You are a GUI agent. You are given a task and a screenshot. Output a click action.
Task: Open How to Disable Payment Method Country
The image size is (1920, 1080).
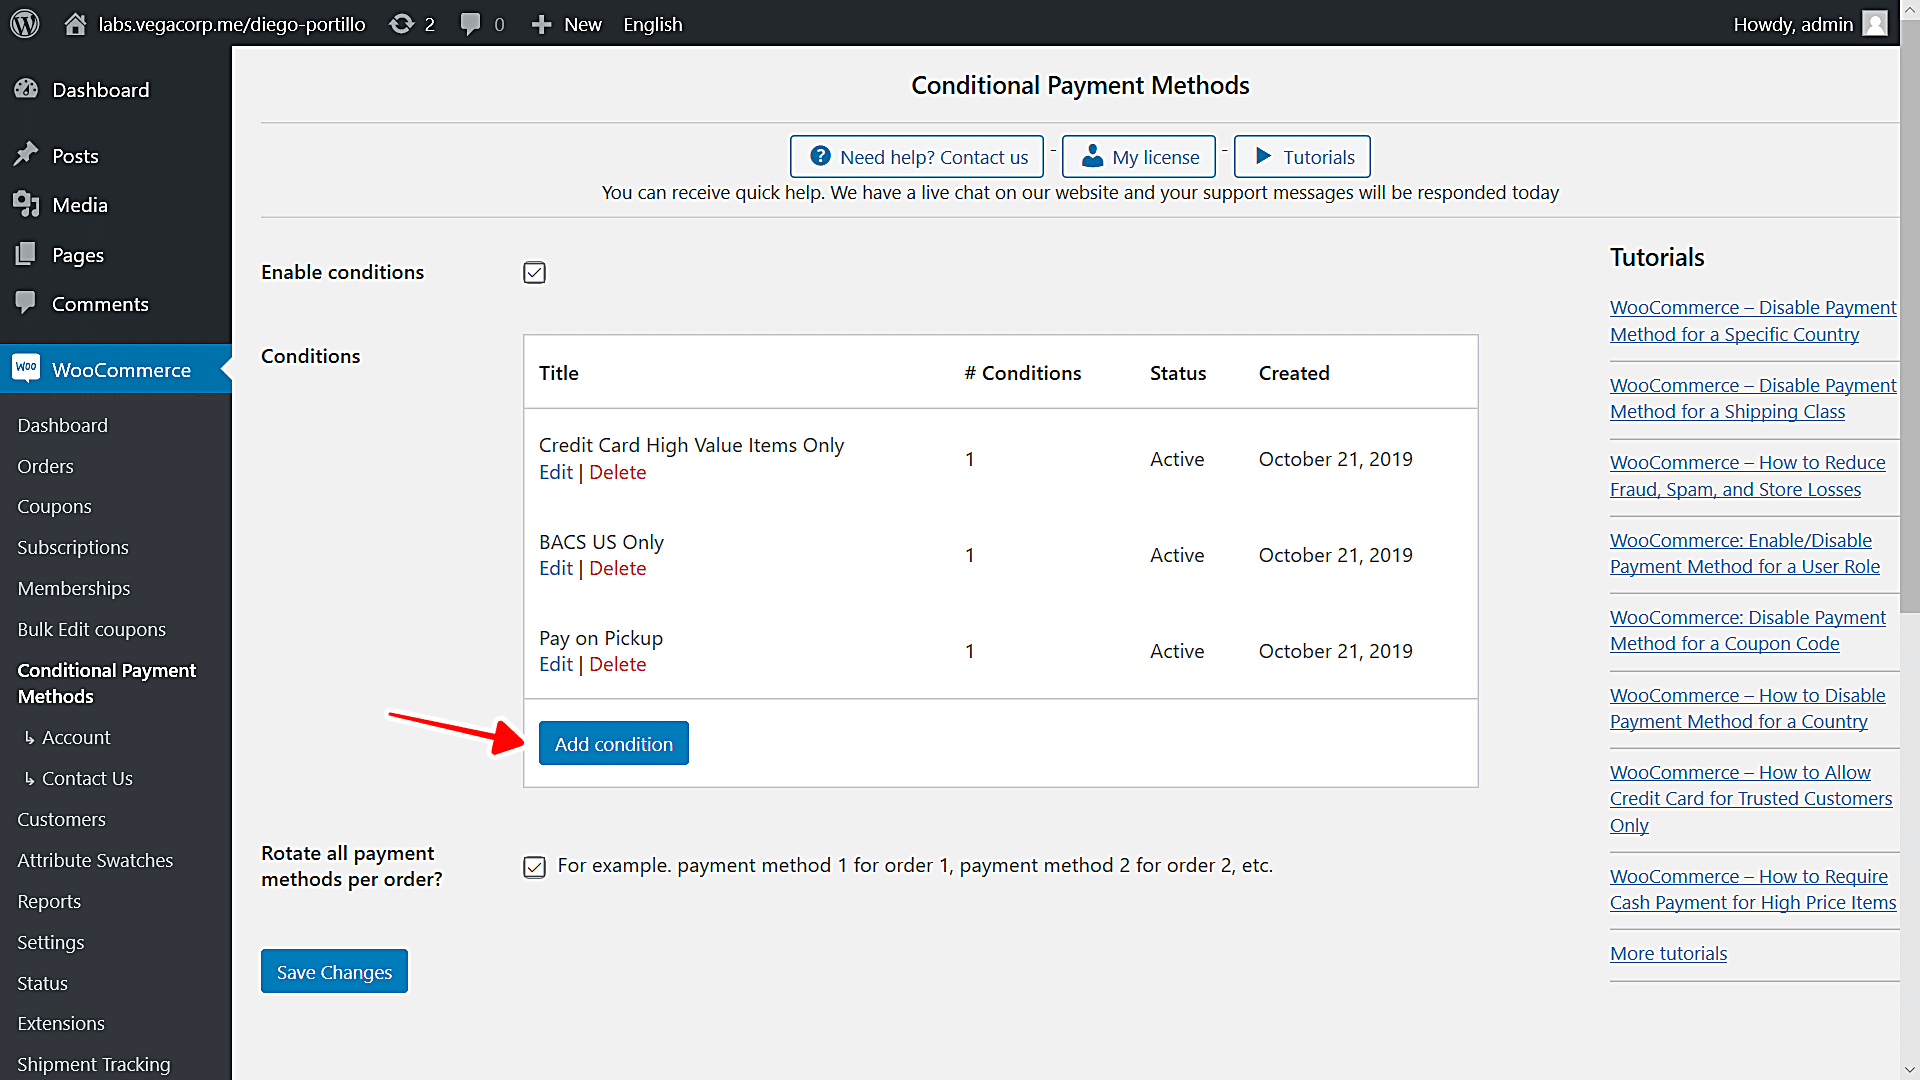point(1747,708)
